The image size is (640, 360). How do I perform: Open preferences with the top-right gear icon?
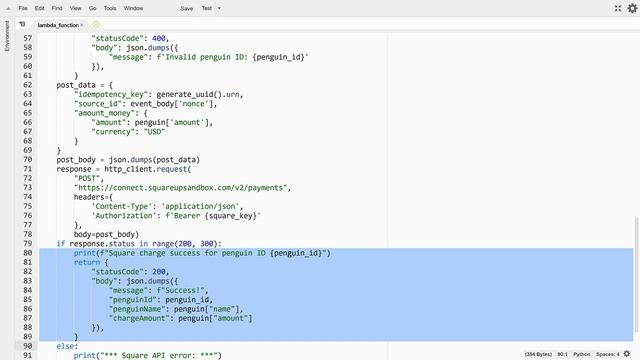click(x=632, y=8)
